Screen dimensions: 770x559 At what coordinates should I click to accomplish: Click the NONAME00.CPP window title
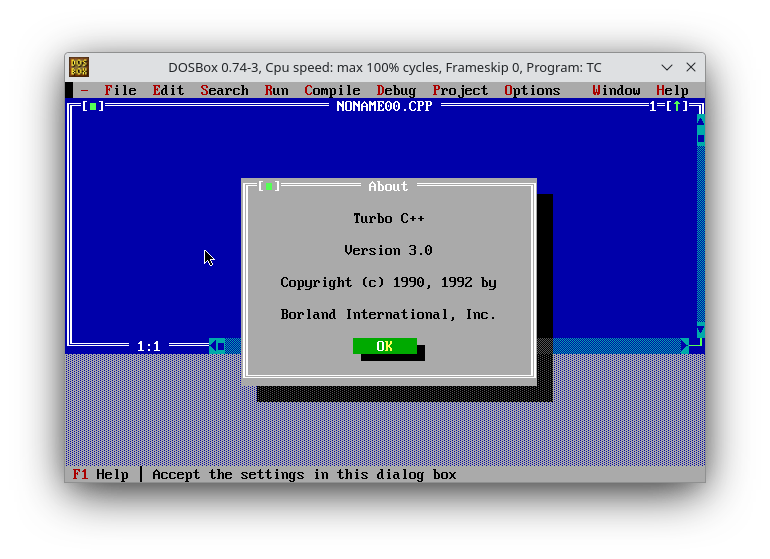click(x=384, y=106)
